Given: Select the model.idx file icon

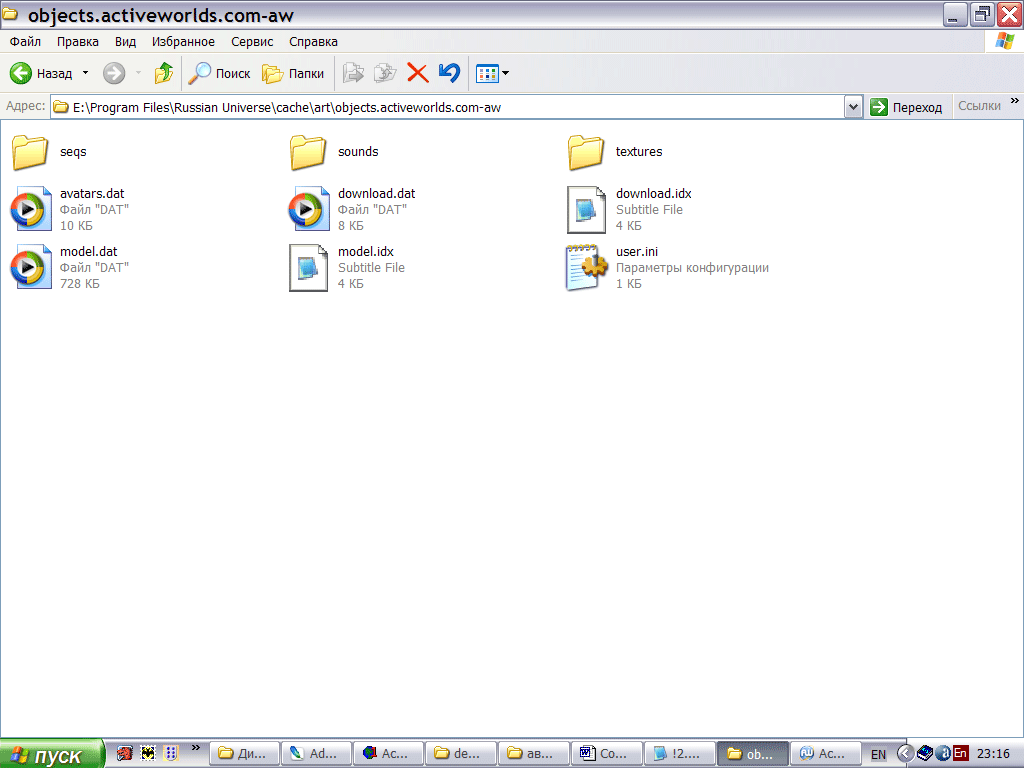Looking at the screenshot, I should (x=308, y=267).
